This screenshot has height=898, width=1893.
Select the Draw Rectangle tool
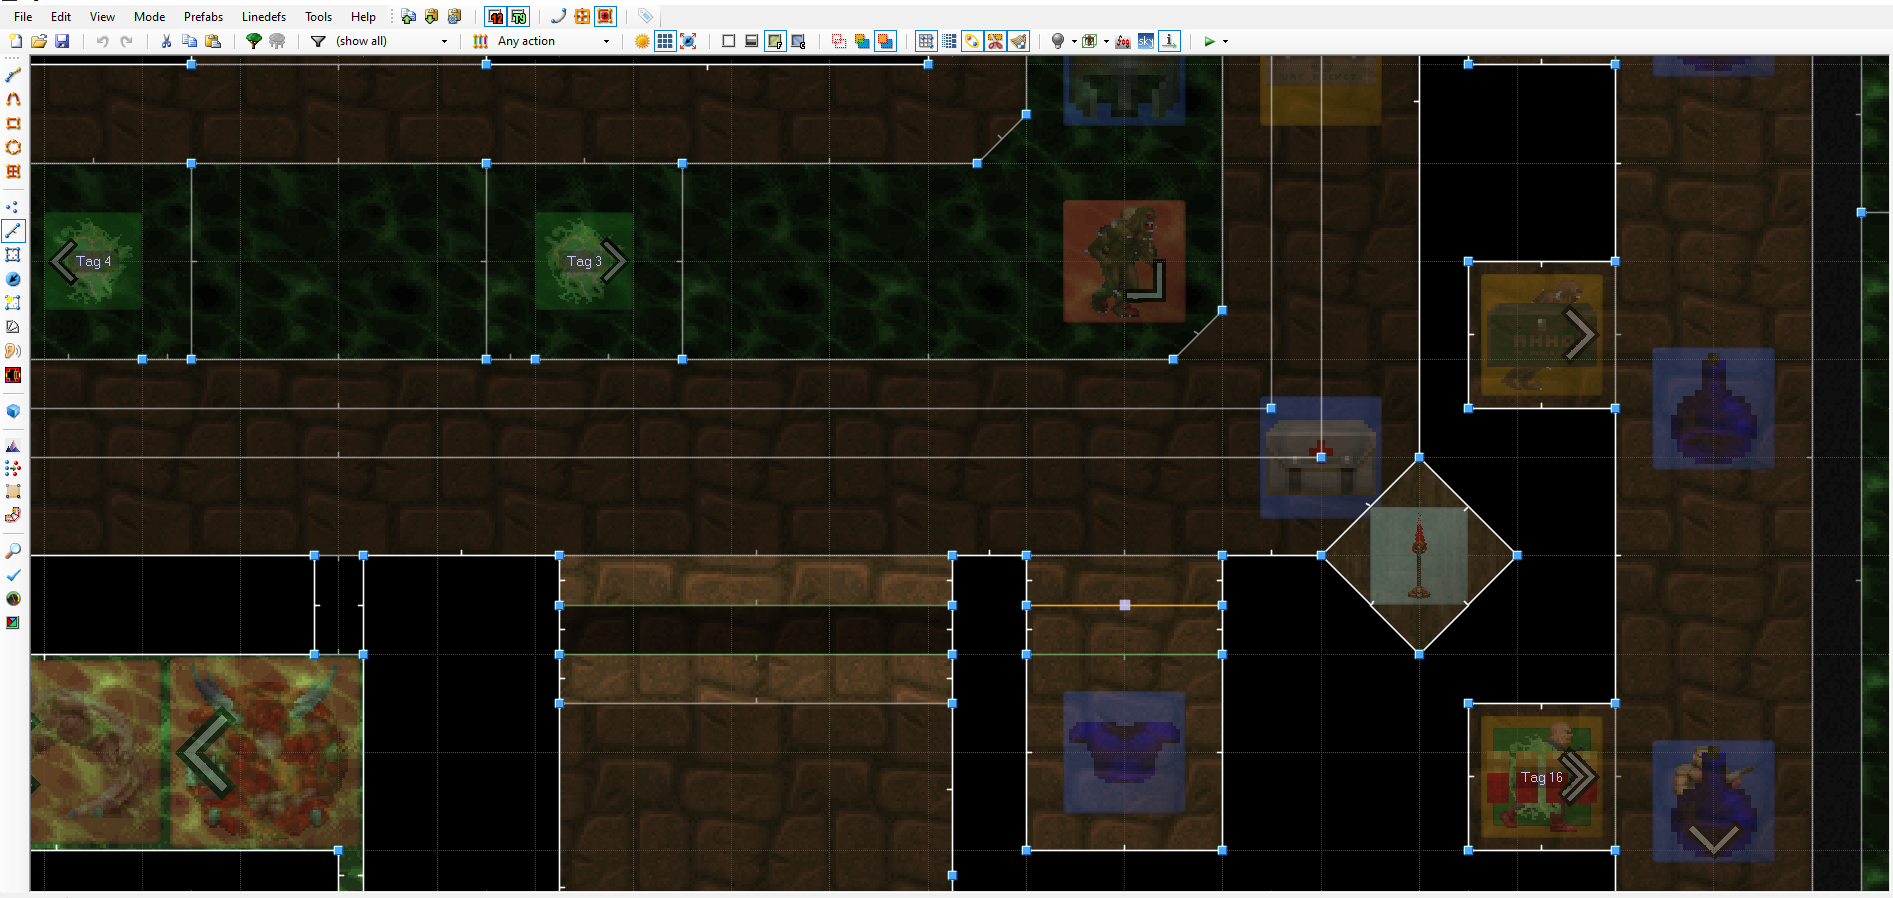(13, 123)
